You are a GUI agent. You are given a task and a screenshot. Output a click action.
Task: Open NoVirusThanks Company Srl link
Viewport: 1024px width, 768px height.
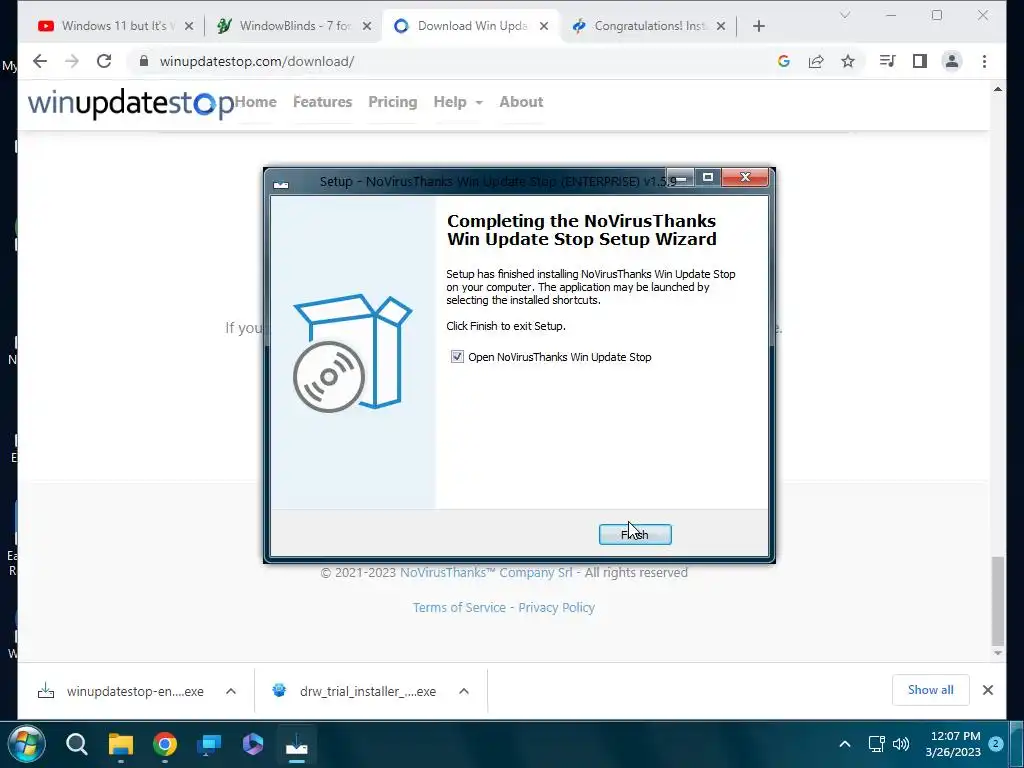[486, 573]
